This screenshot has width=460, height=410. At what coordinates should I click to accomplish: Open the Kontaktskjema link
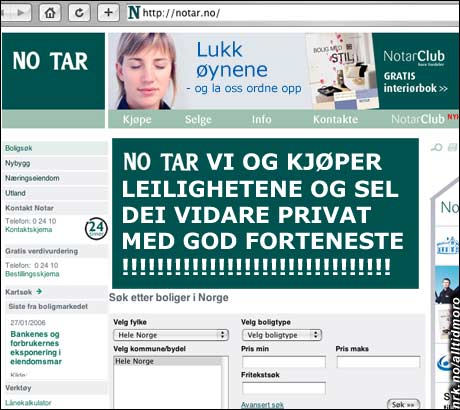tap(29, 229)
